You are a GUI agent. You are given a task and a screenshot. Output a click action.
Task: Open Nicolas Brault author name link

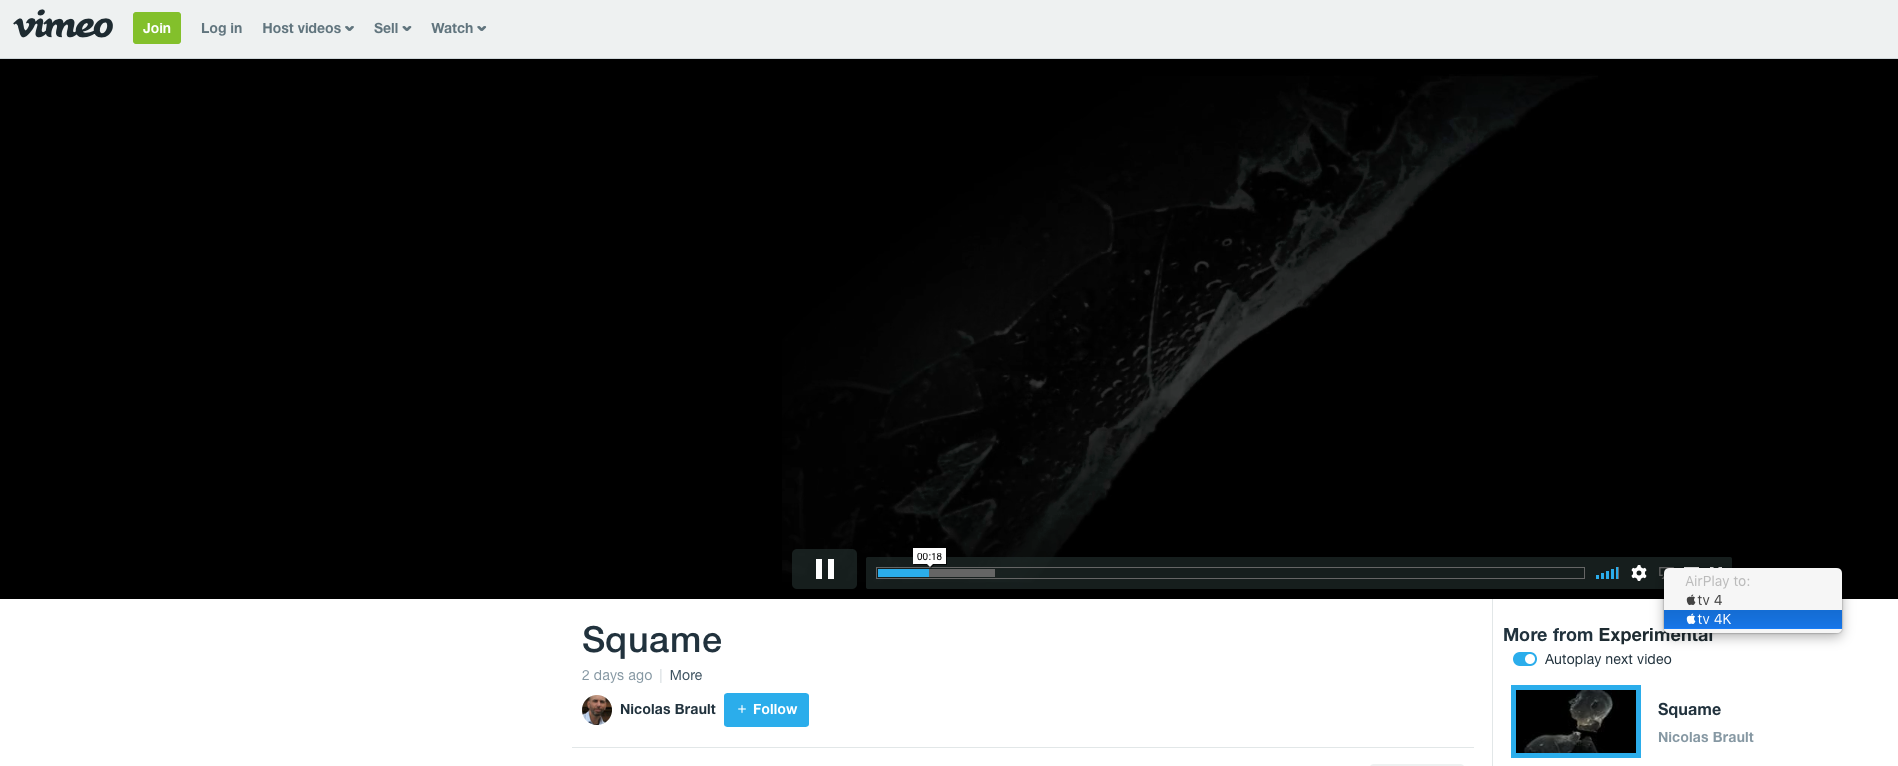(668, 709)
